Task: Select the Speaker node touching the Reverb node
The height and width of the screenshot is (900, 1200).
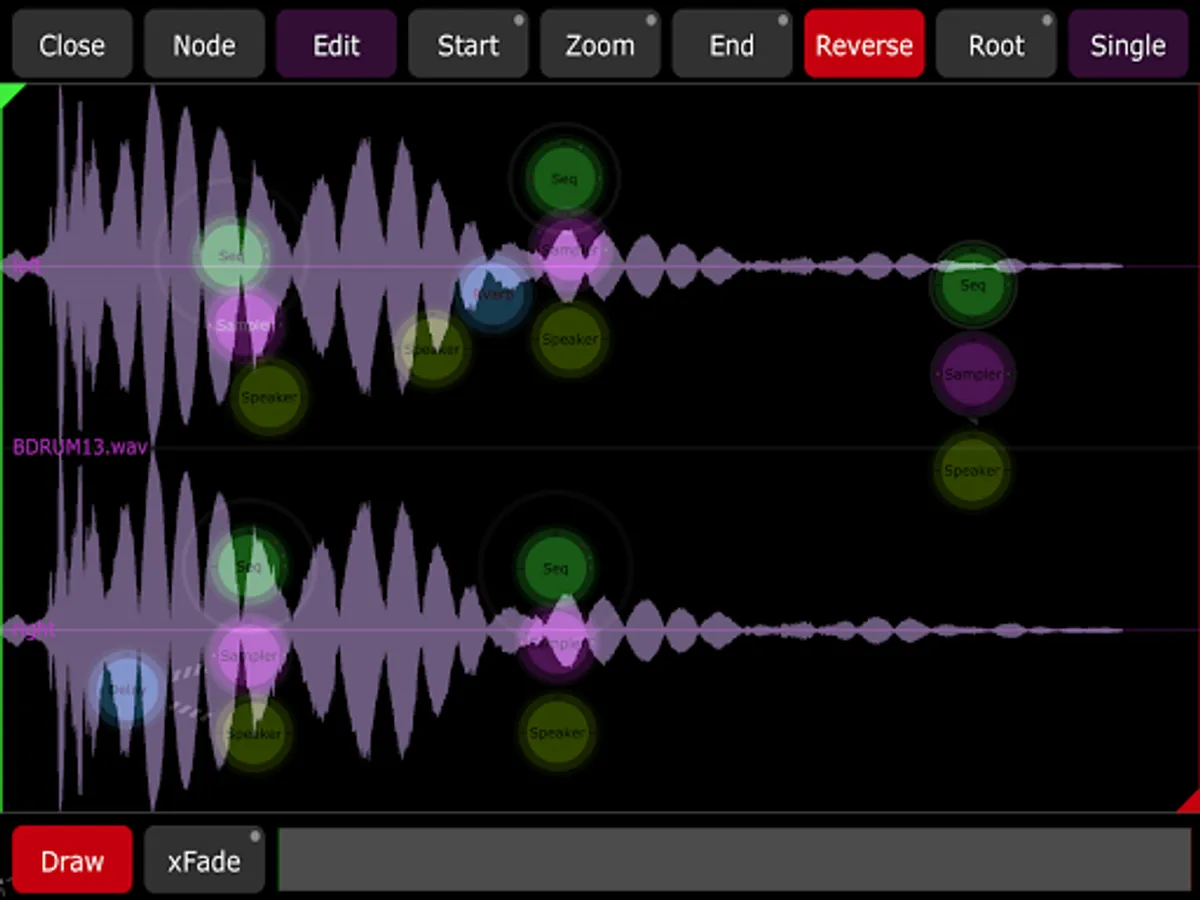Action: click(x=433, y=349)
